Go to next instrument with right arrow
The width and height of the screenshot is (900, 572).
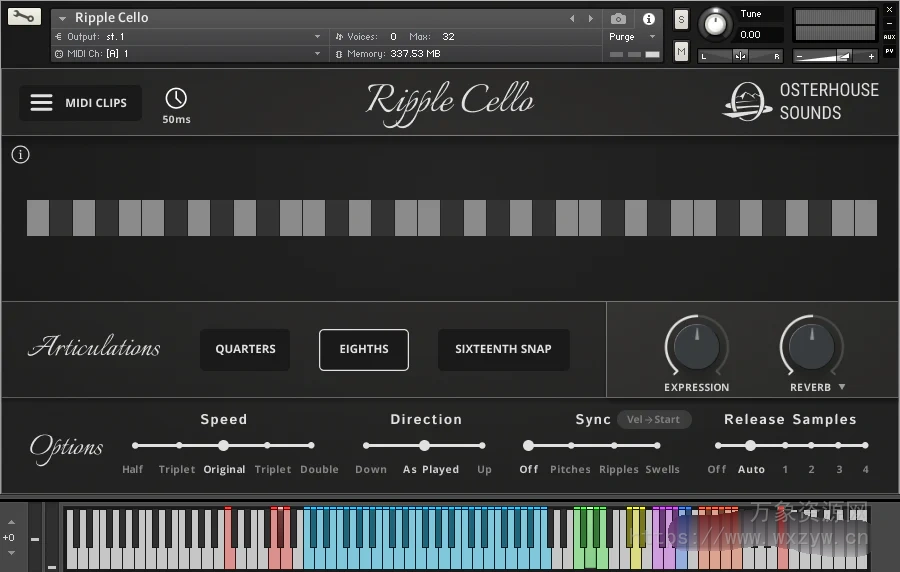tap(591, 18)
